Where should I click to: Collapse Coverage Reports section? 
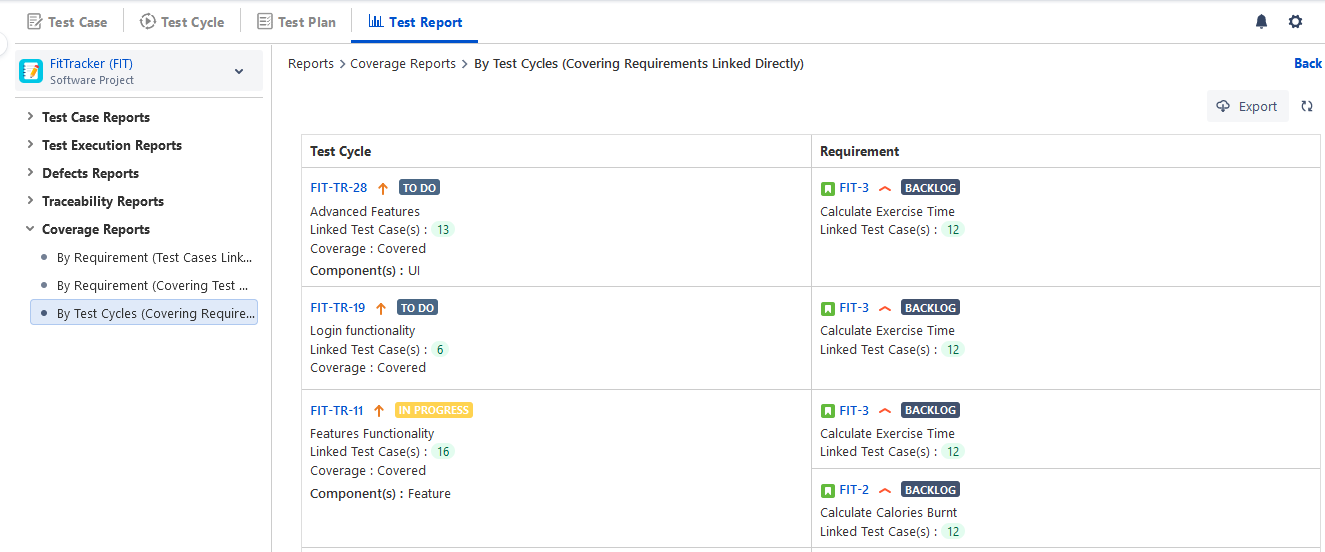coord(30,229)
